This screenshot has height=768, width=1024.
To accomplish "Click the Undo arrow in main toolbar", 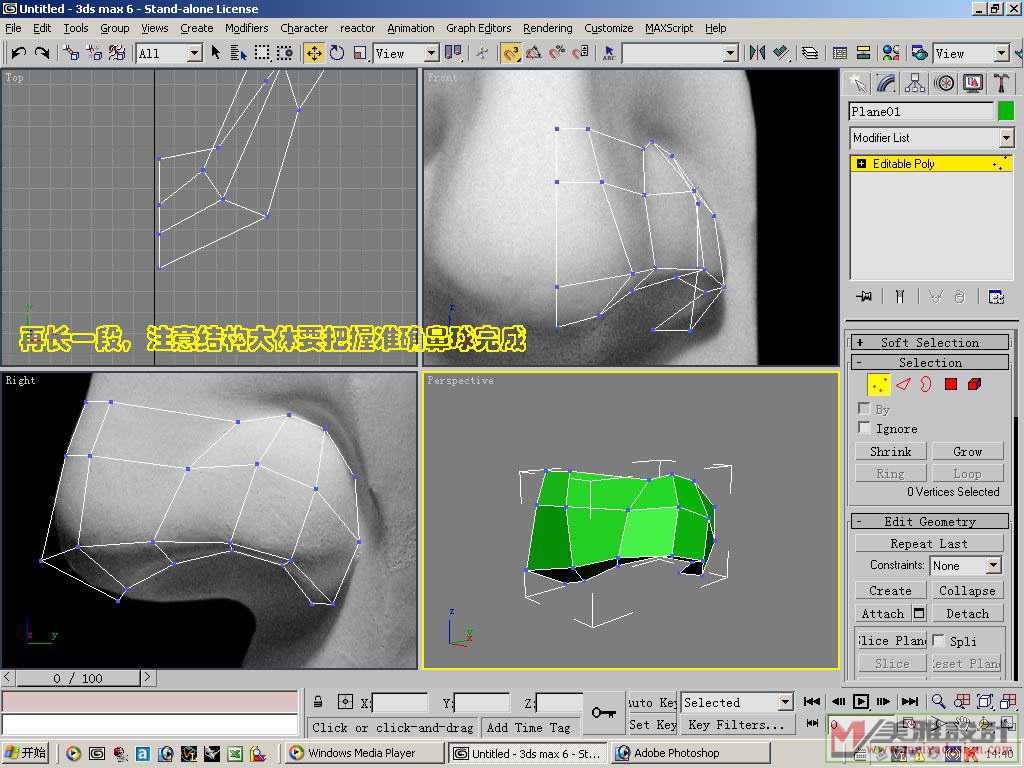I will pyautogui.click(x=19, y=53).
